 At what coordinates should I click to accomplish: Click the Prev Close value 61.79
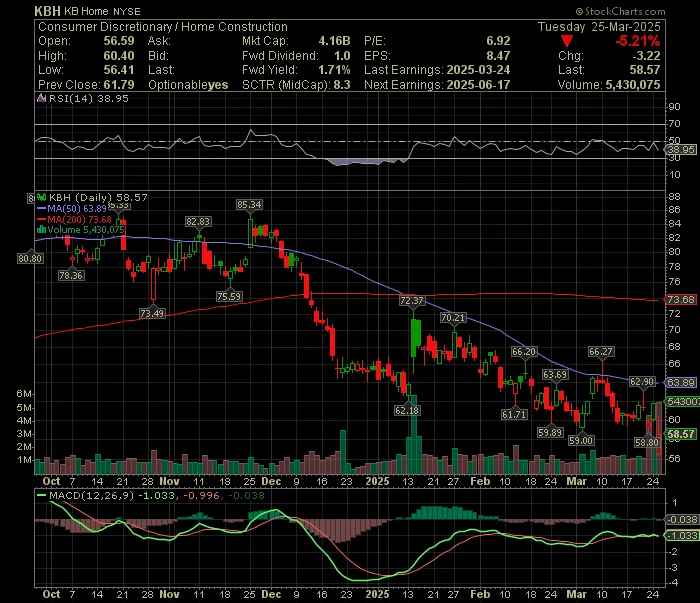[119, 85]
